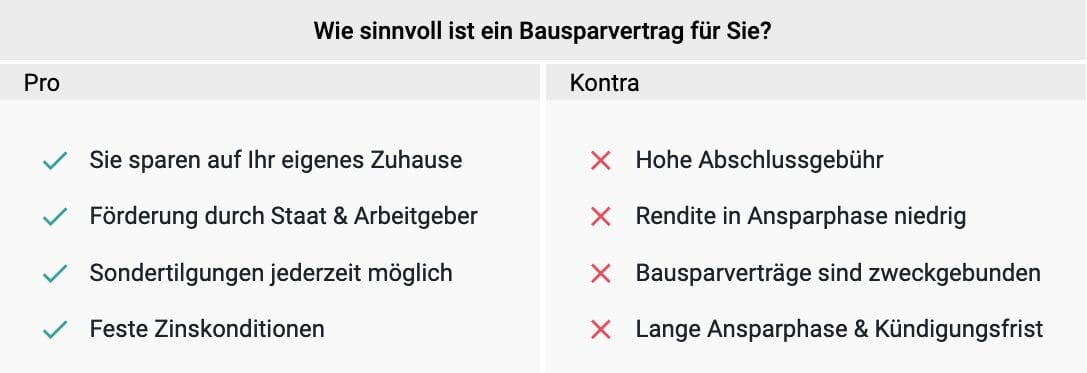Click the checkmark next to 'Förderung durch Staat & Arbeitgeber'

coord(55,218)
